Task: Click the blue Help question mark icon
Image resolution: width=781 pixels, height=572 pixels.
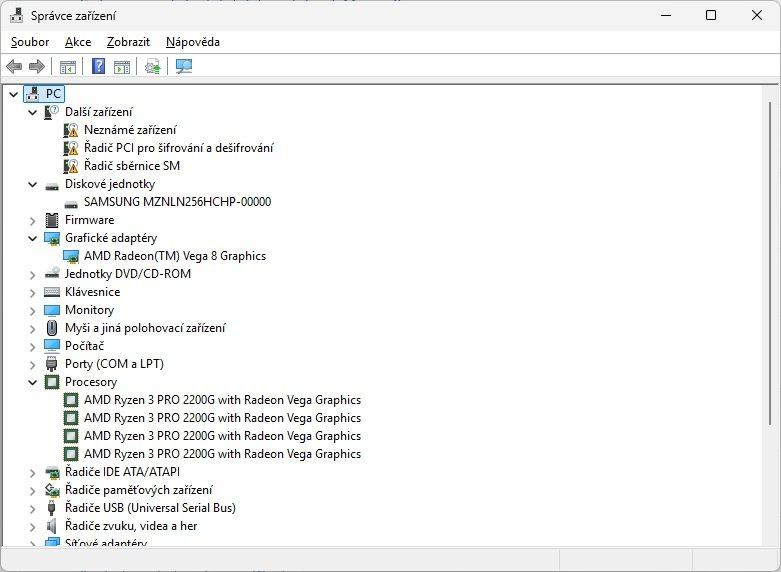Action: [x=98, y=67]
